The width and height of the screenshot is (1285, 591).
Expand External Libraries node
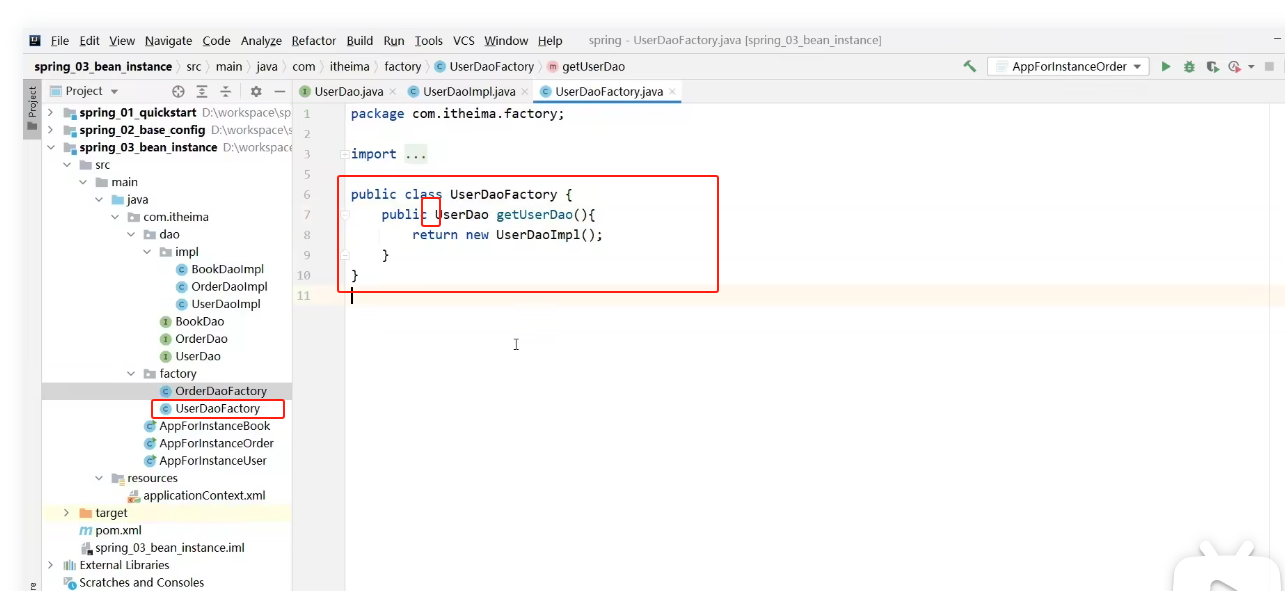click(x=51, y=565)
